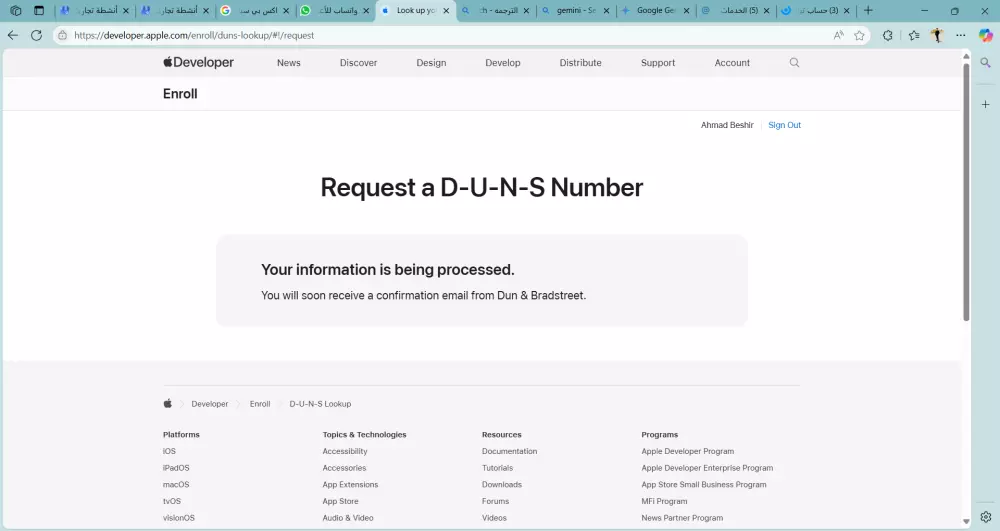Click the Apple Developer site search icon
This screenshot has height=531, width=1000.
[x=794, y=62]
